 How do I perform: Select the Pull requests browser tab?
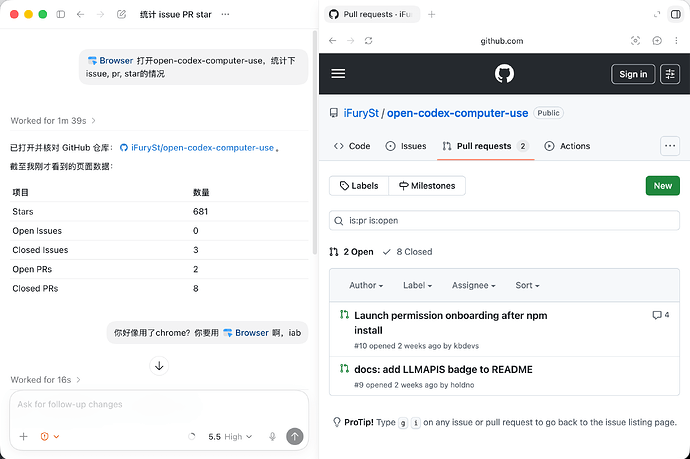(x=372, y=15)
